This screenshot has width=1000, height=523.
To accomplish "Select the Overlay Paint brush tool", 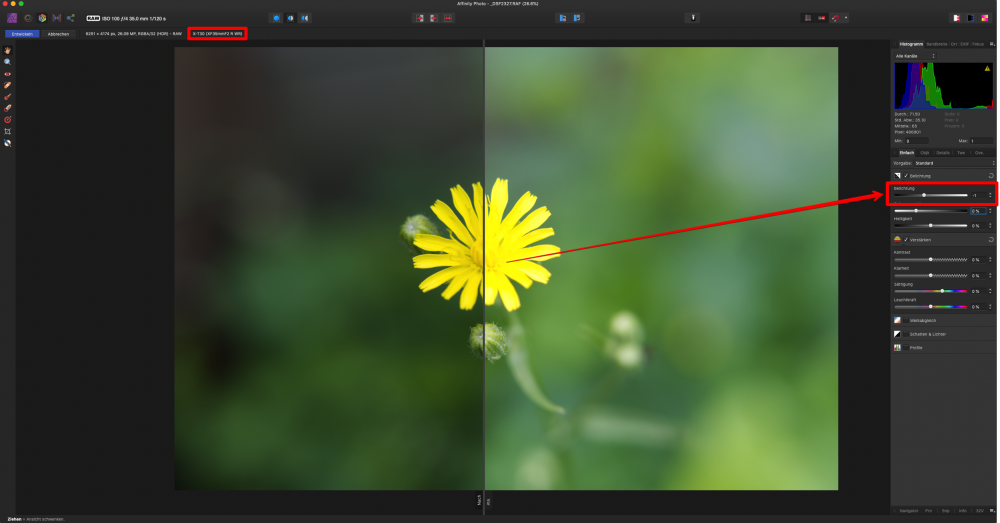I will (8, 97).
